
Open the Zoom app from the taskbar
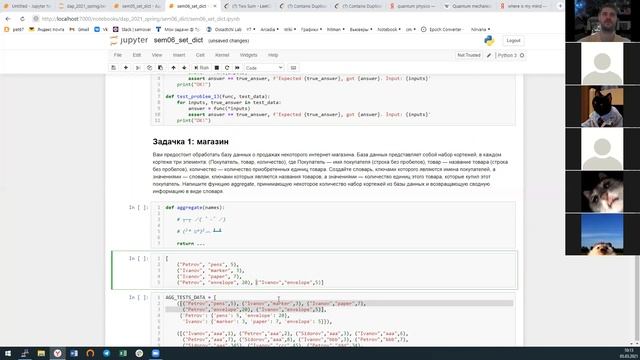[x=156, y=353]
